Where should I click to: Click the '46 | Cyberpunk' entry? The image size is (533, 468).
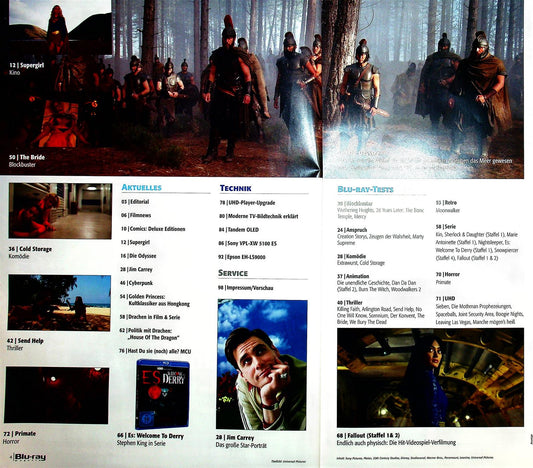click(136, 283)
